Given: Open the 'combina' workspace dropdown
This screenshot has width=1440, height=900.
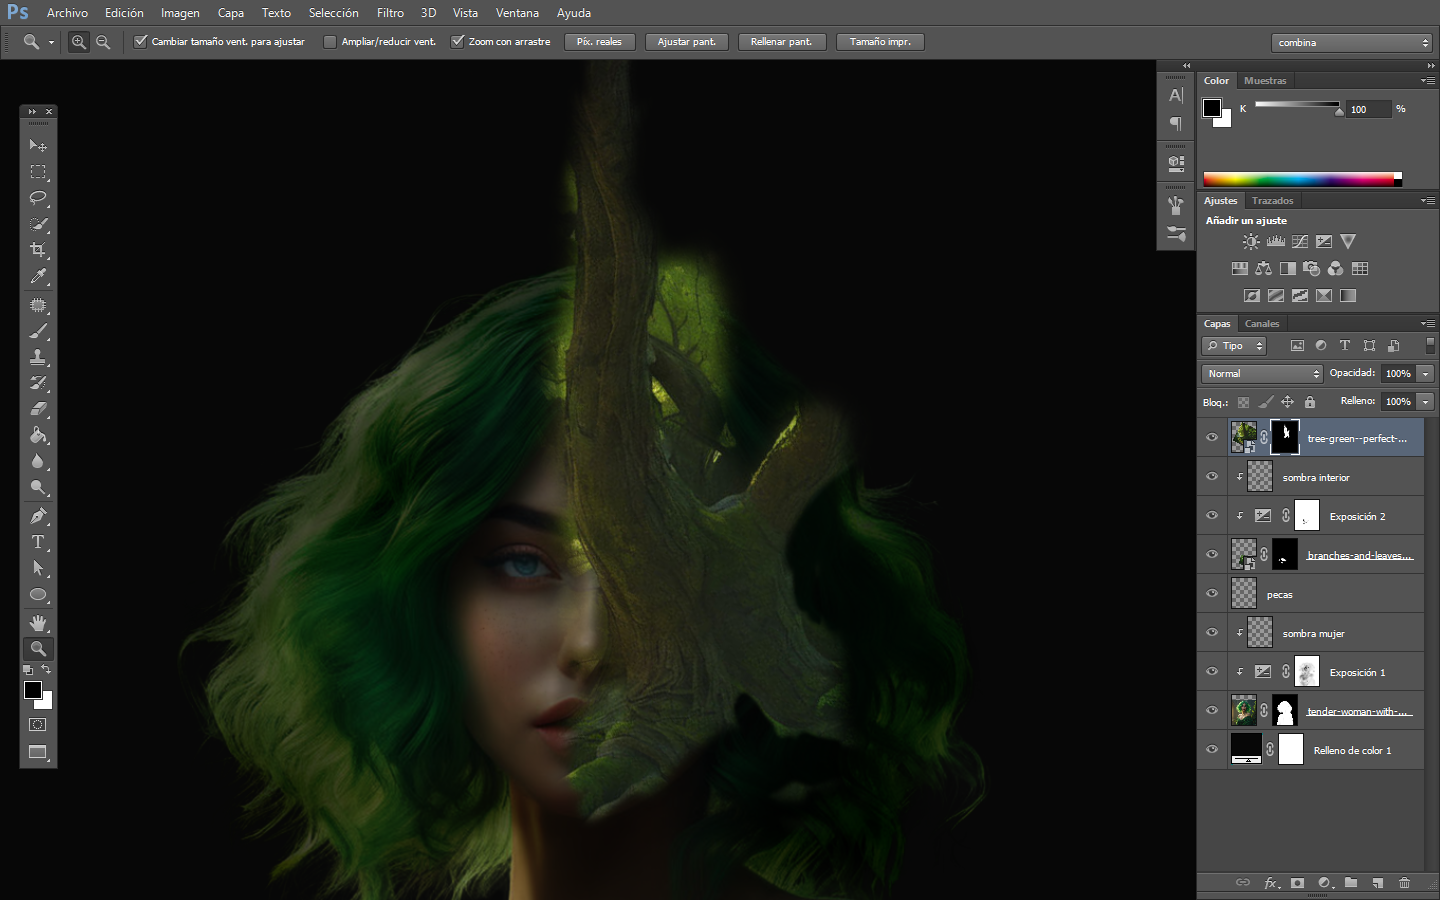Looking at the screenshot, I should click(1352, 43).
